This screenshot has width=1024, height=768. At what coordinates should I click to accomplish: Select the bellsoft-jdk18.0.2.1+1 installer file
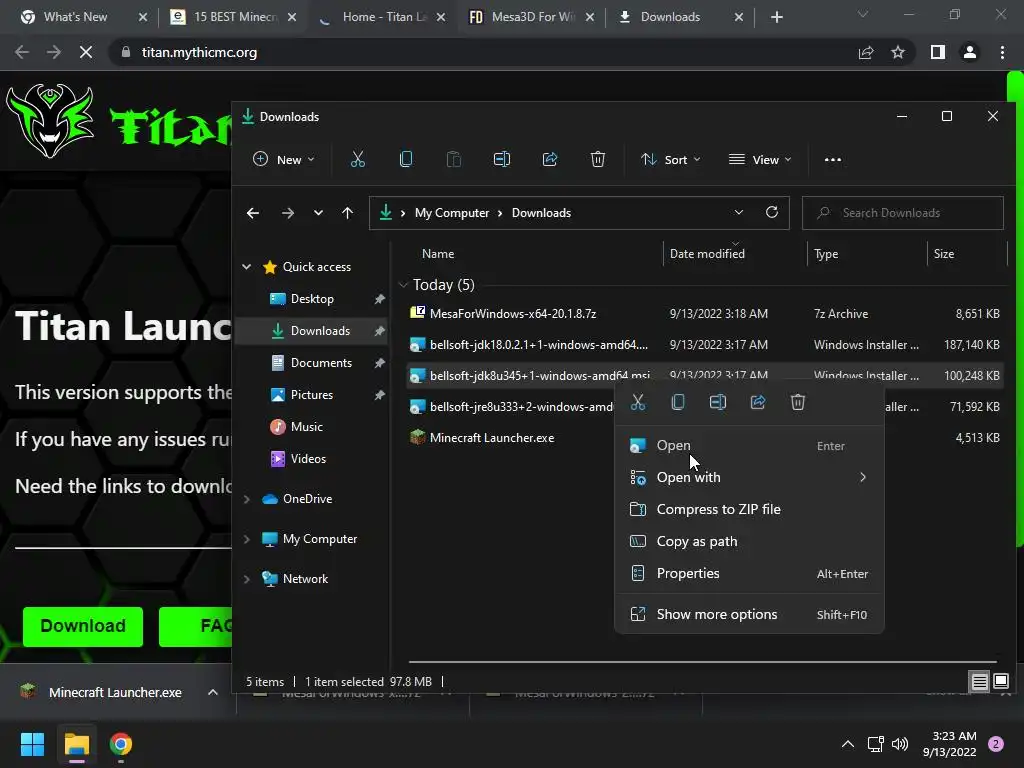705,345
